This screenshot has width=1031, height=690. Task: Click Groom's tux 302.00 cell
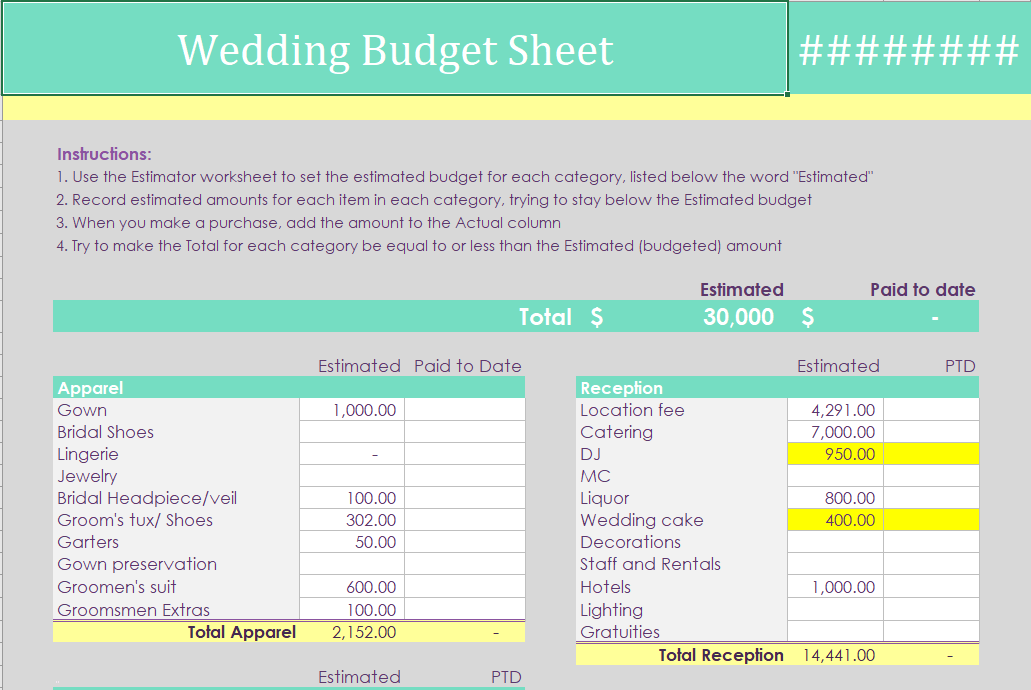[352, 520]
